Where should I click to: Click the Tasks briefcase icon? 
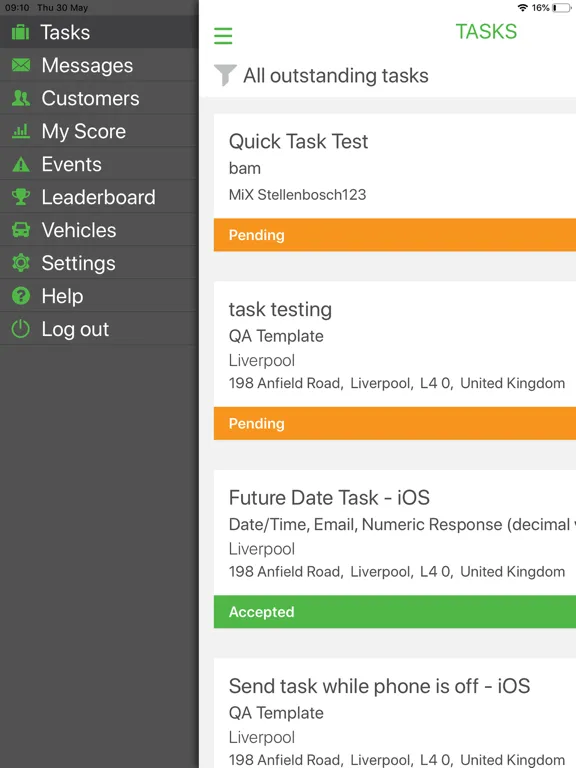(20, 32)
